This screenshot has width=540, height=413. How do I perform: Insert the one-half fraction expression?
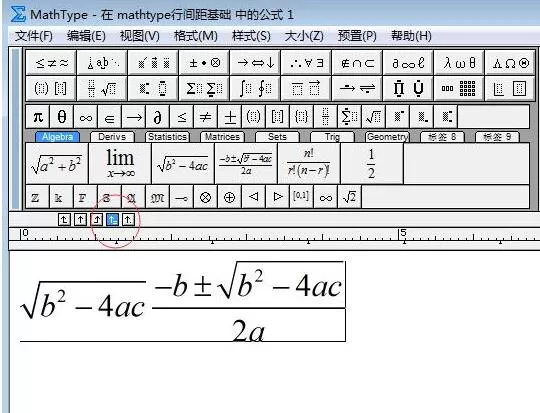(372, 164)
